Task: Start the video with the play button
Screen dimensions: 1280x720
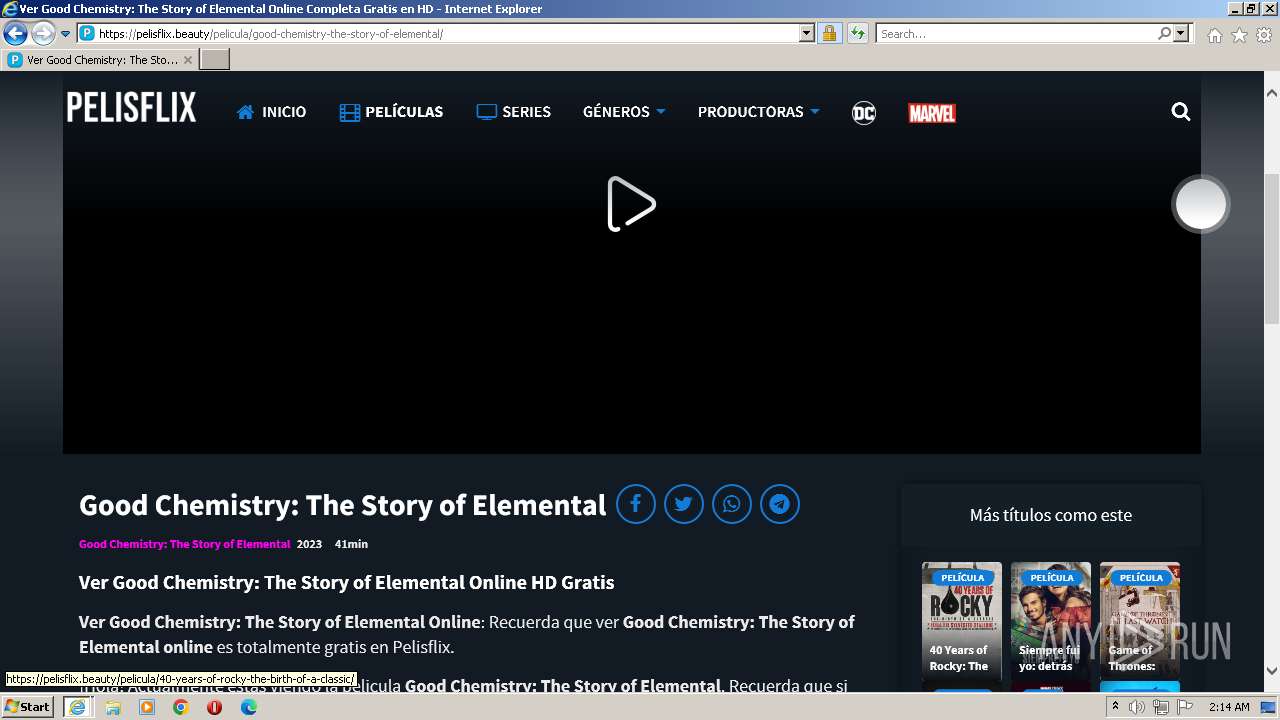Action: pos(631,204)
